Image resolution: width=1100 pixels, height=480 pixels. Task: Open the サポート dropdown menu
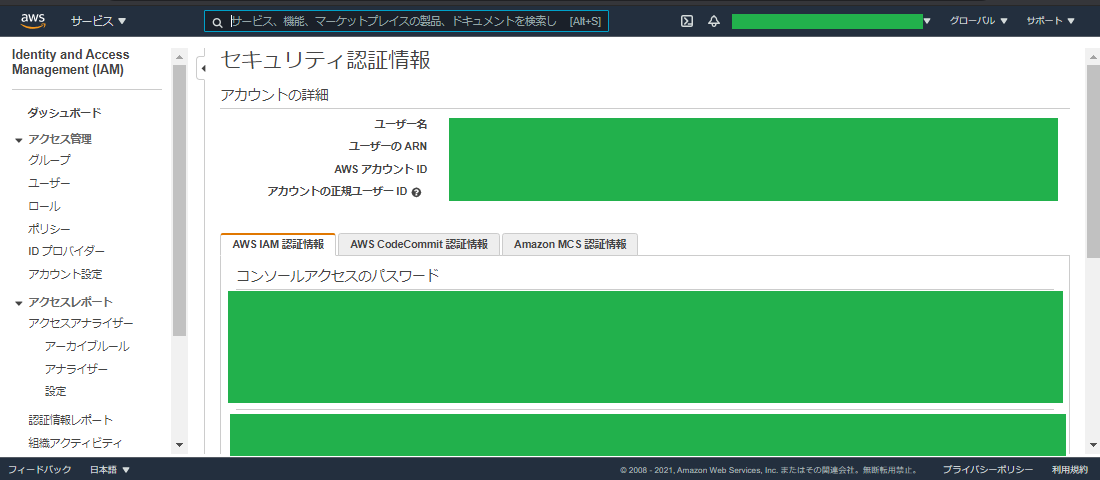click(x=1050, y=21)
